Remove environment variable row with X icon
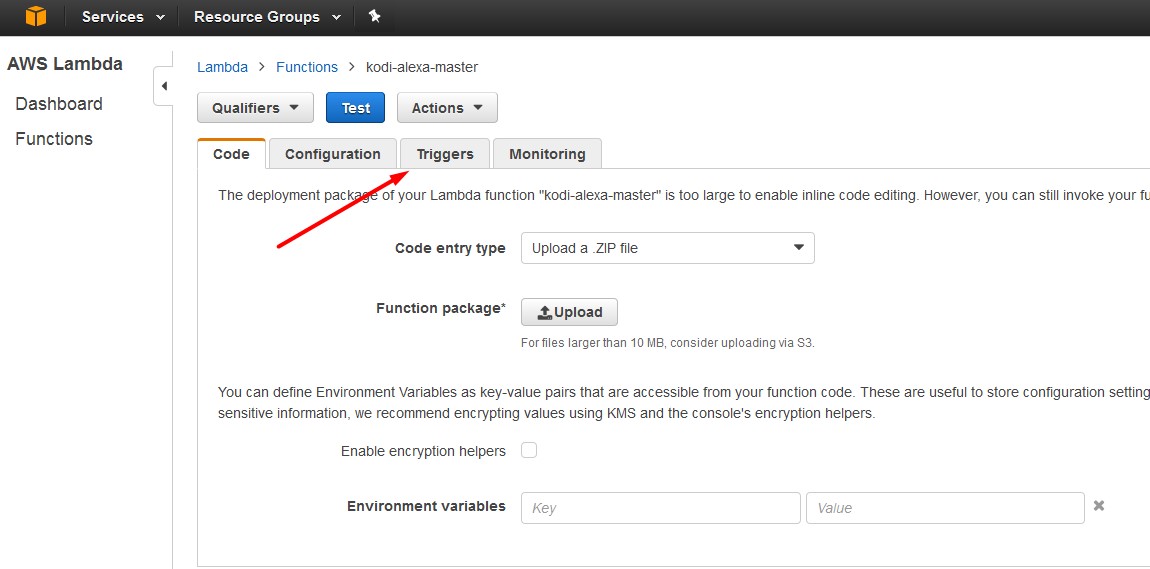This screenshot has height=569, width=1150. point(1099,506)
